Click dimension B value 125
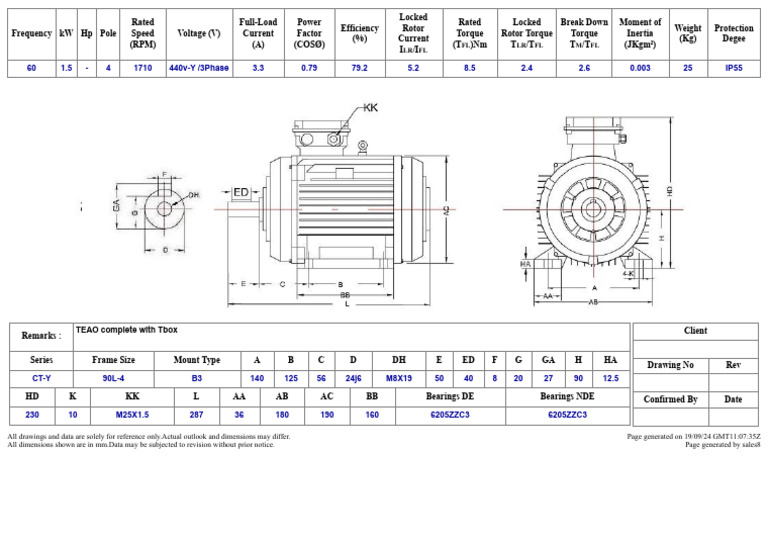The image size is (768, 543). pyautogui.click(x=291, y=378)
